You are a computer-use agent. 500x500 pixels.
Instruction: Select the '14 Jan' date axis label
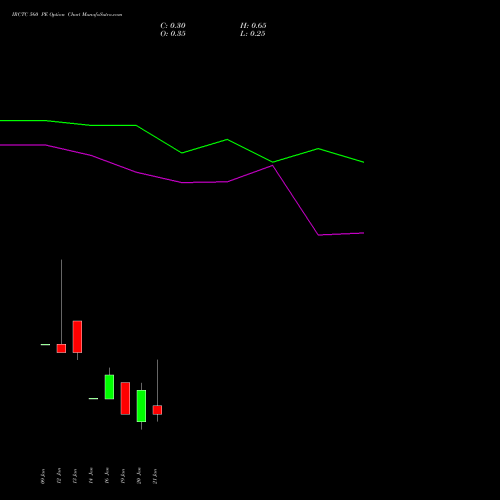coord(91,476)
